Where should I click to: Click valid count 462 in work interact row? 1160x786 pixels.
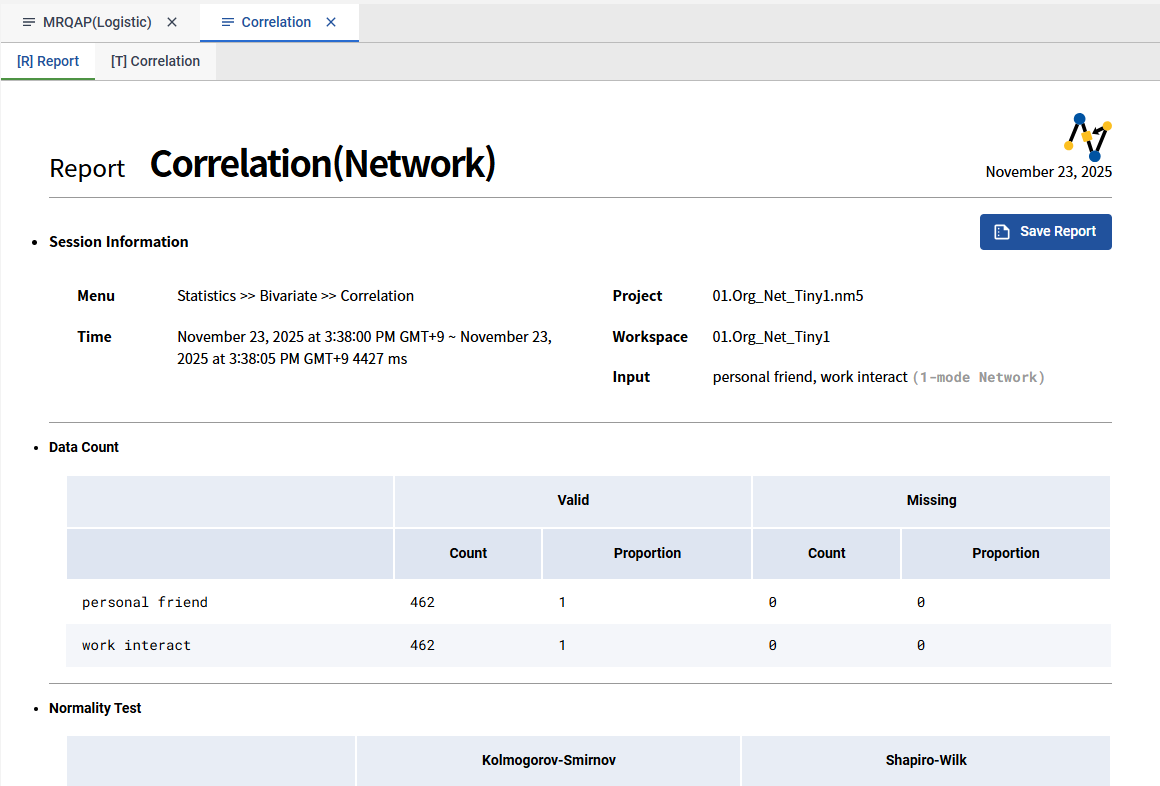[422, 645]
